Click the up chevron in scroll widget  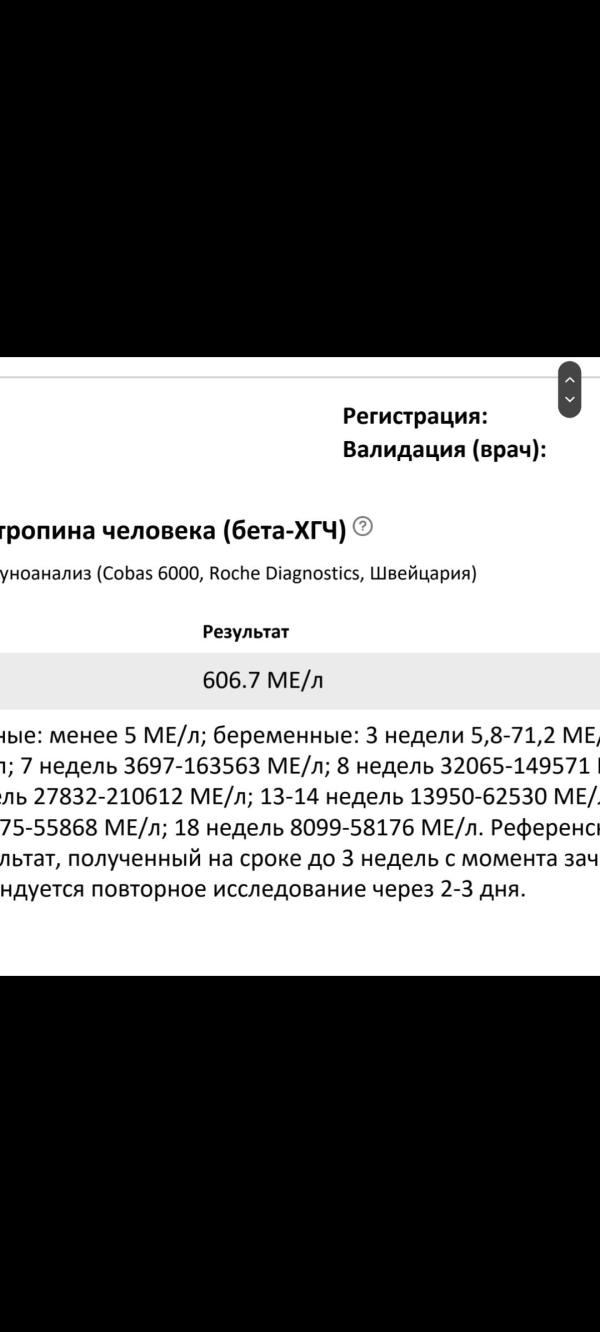pyautogui.click(x=569, y=380)
